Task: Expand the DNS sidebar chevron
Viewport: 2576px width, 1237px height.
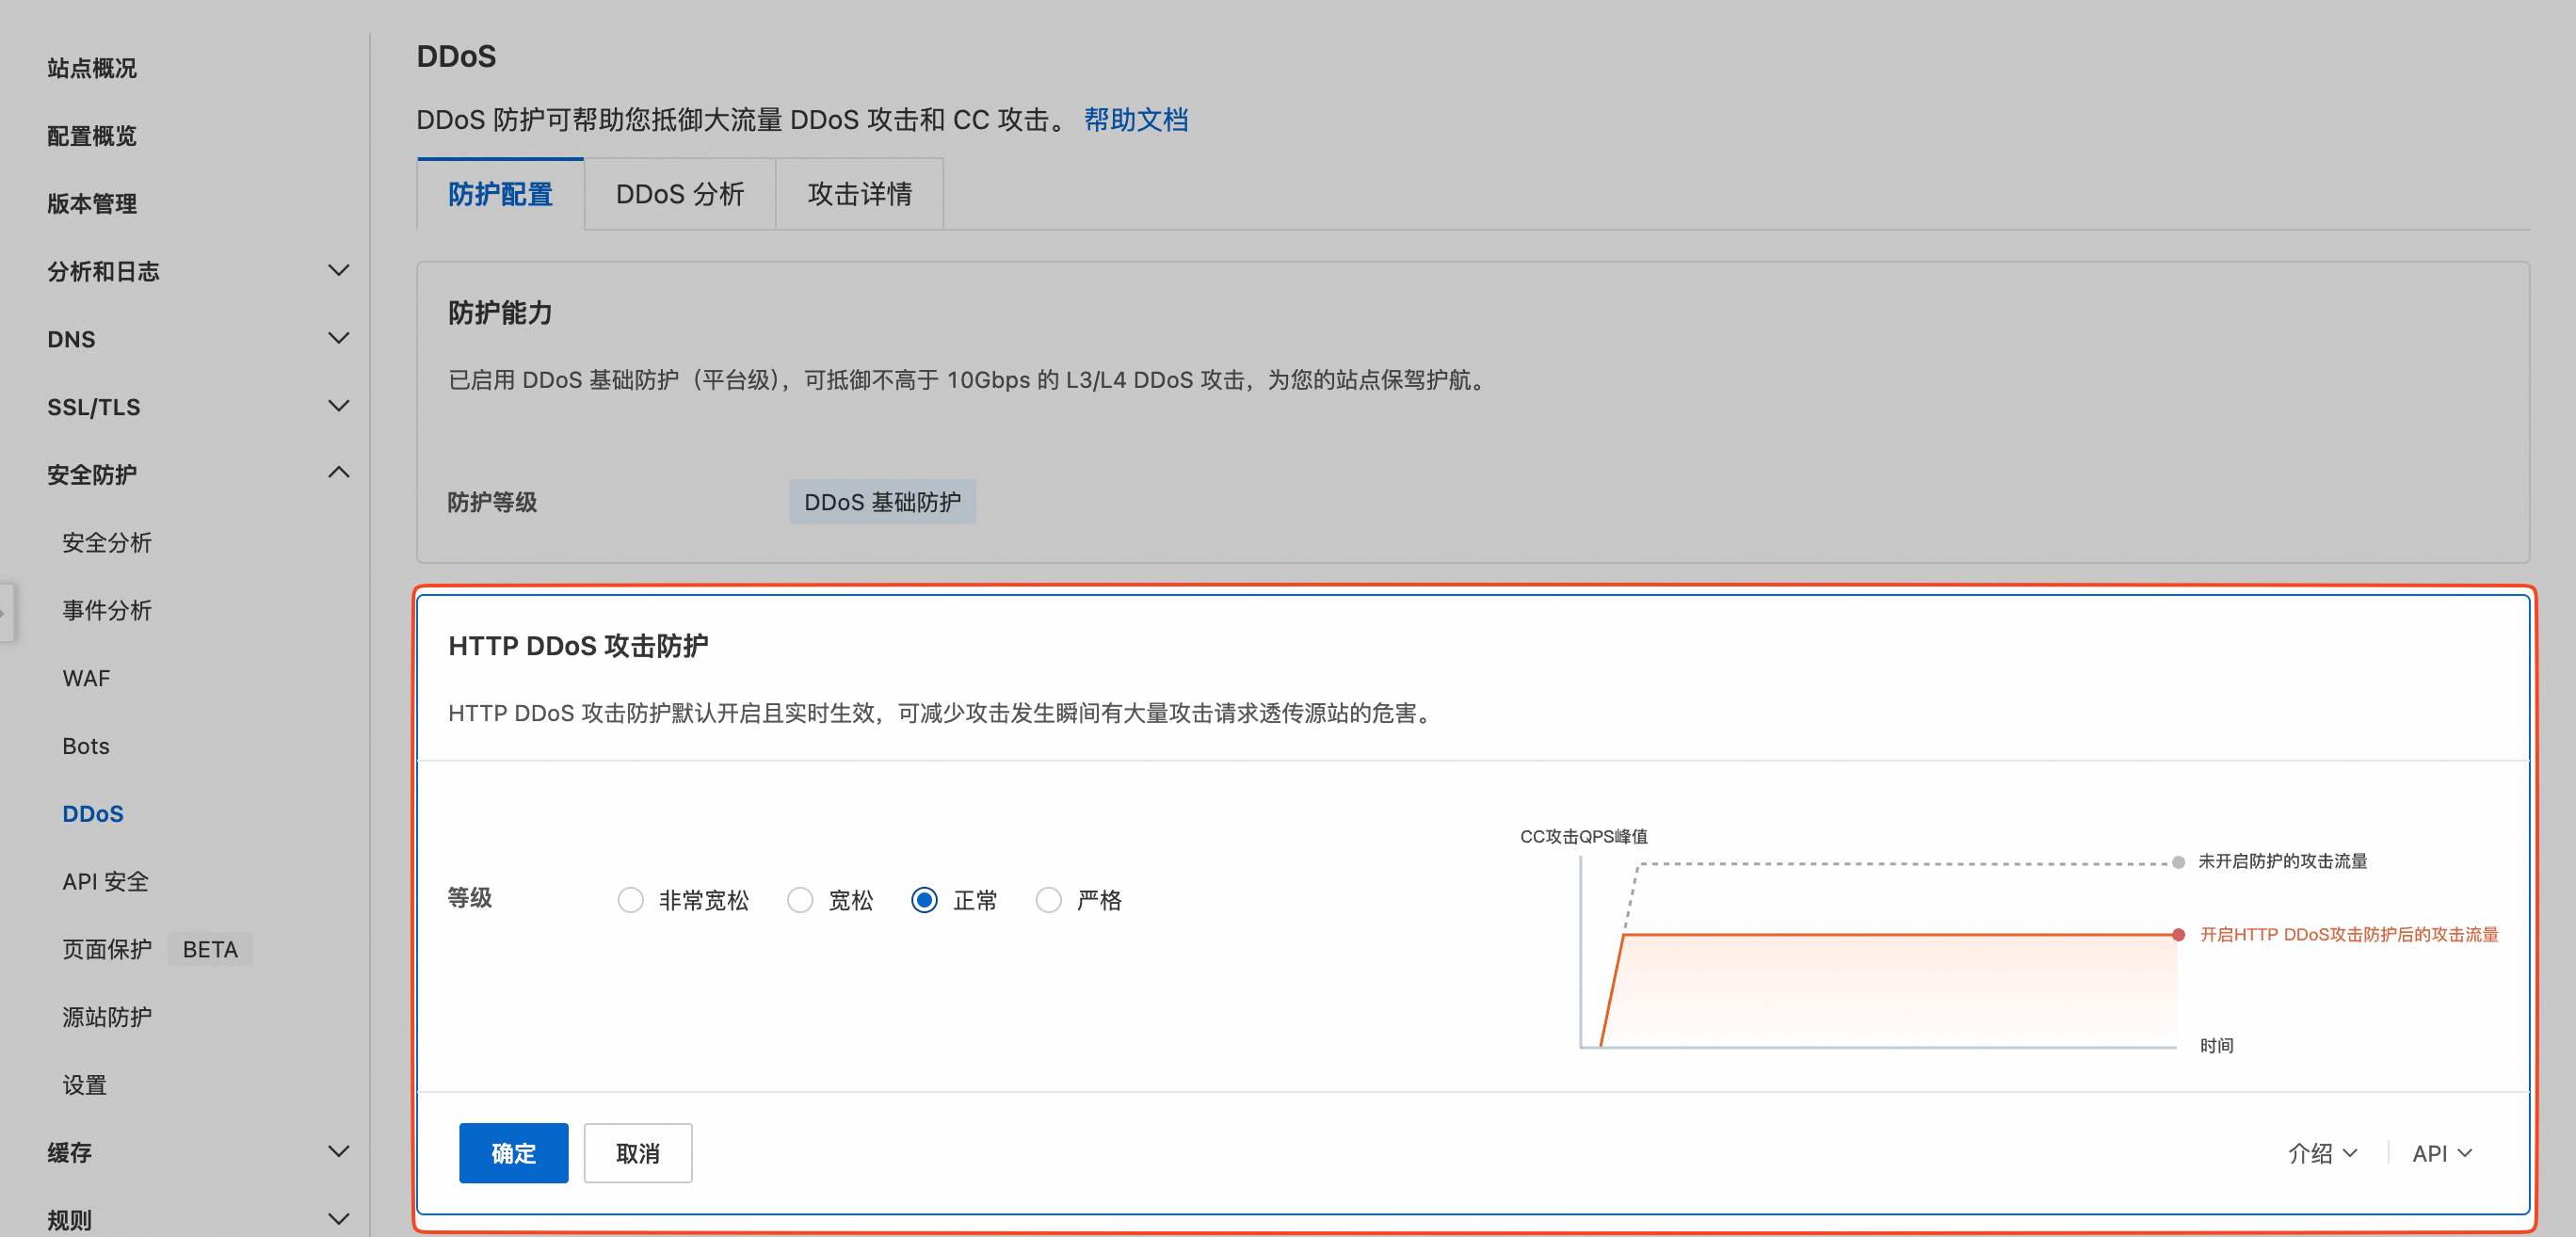Action: pyautogui.click(x=339, y=339)
